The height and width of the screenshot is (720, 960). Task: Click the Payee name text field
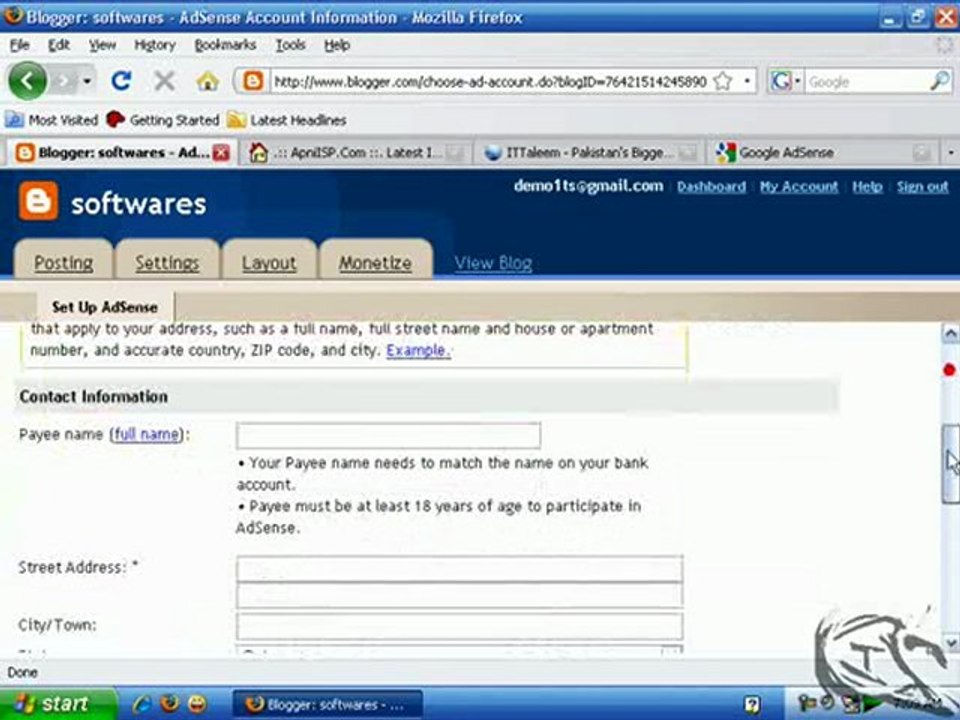pos(388,435)
